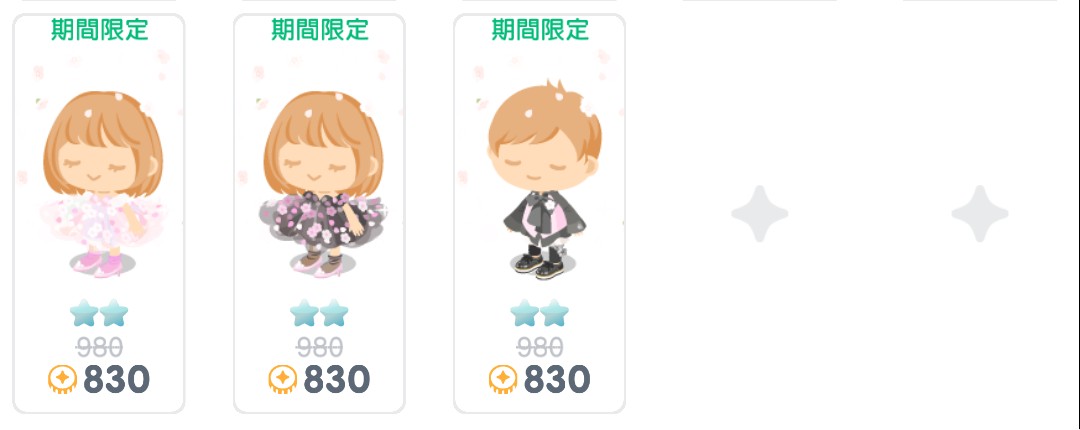Click the coin icon on the third card
This screenshot has width=1080, height=430.
click(x=503, y=380)
